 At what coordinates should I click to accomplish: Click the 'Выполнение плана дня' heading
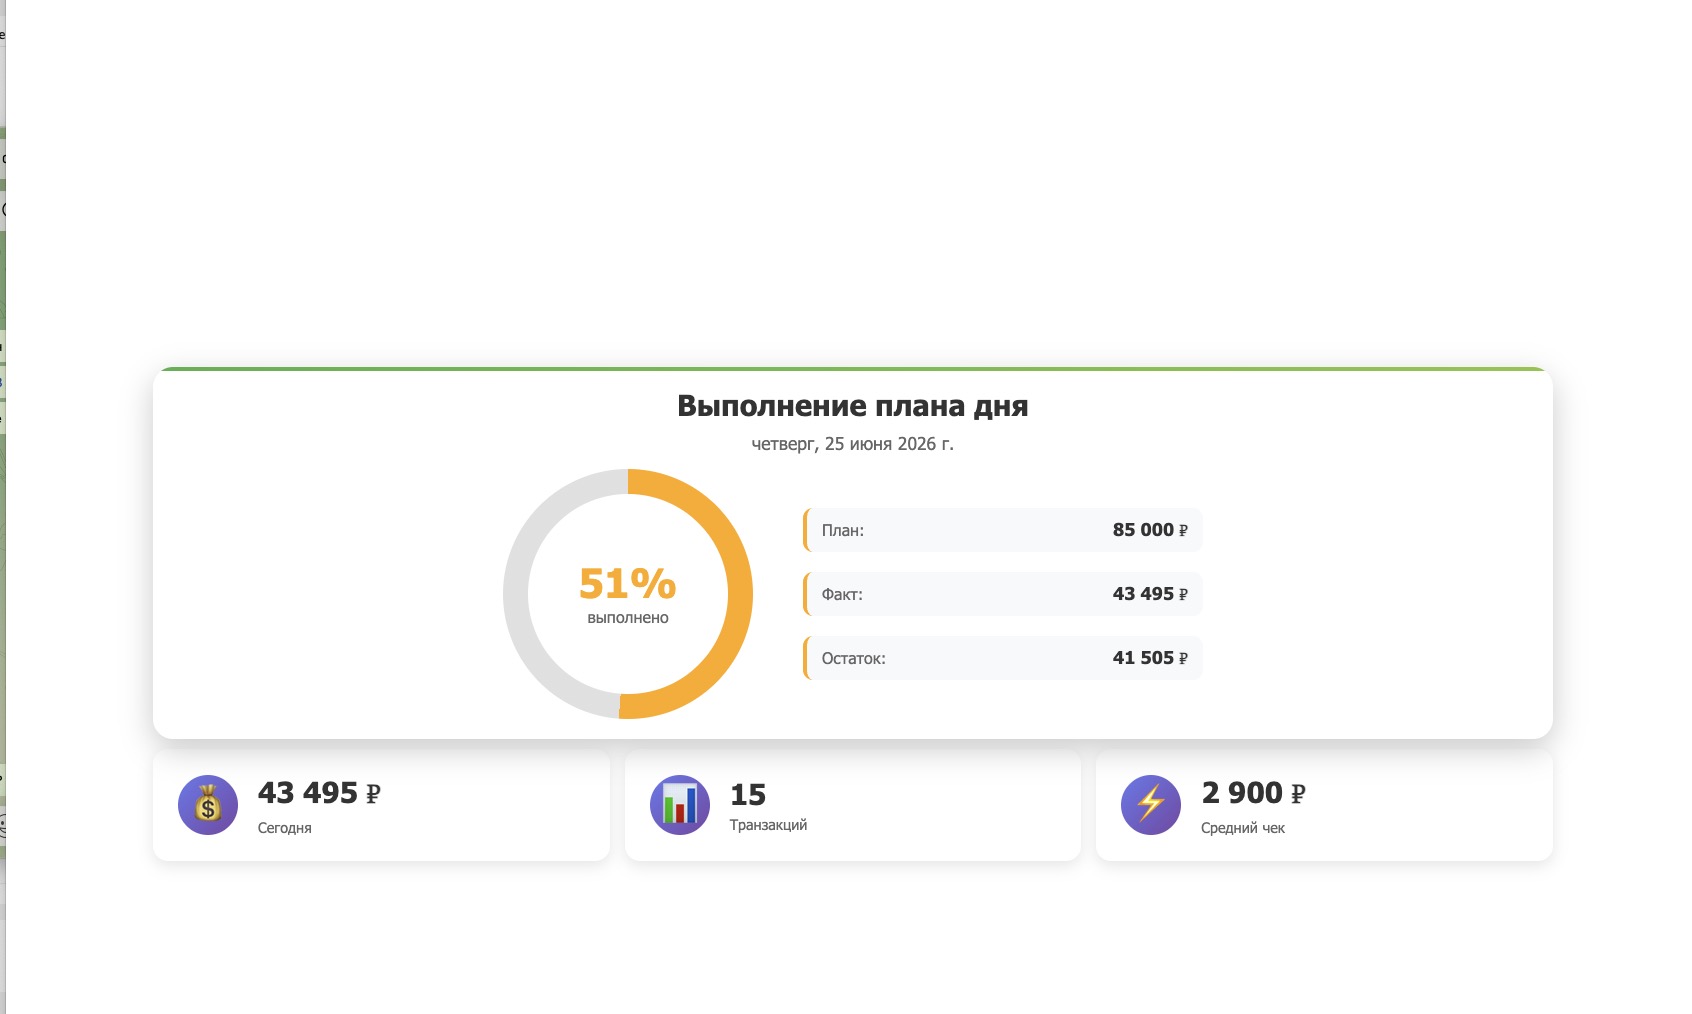[853, 406]
